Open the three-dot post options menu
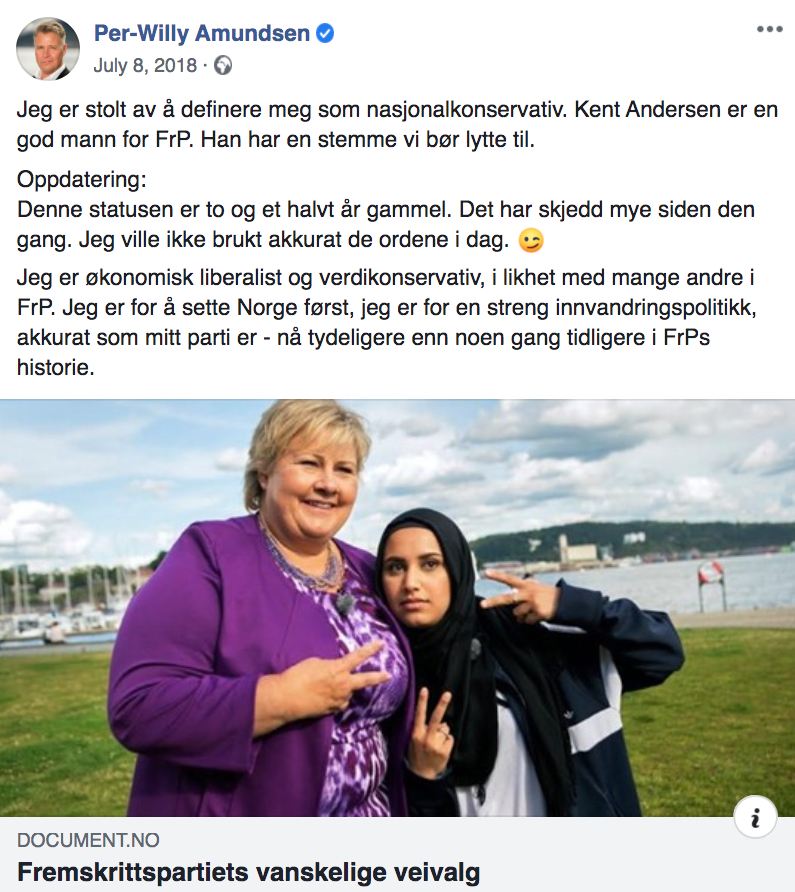The height and width of the screenshot is (892, 795). pyautogui.click(x=769, y=29)
